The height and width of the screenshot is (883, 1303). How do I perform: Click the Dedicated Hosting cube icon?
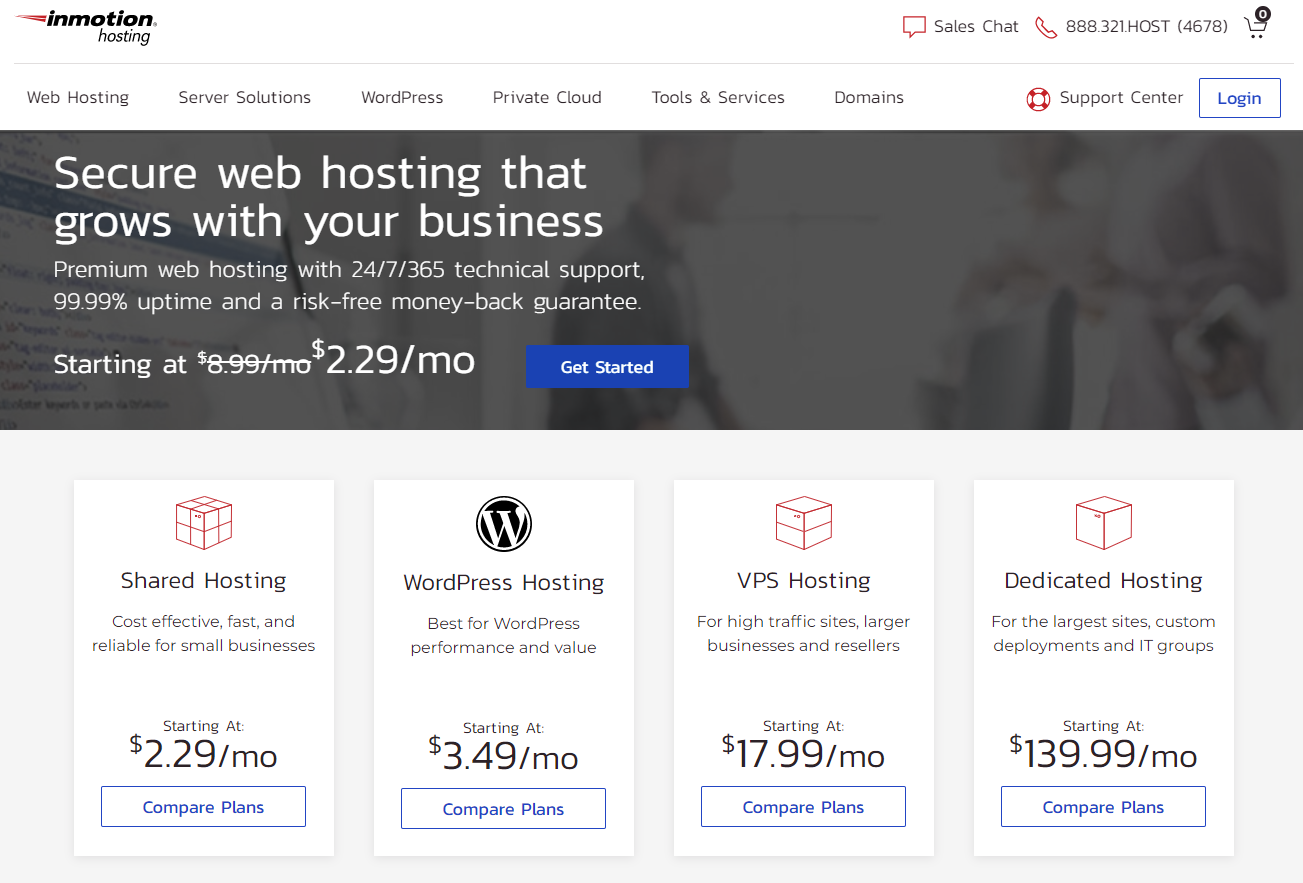pos(1104,523)
